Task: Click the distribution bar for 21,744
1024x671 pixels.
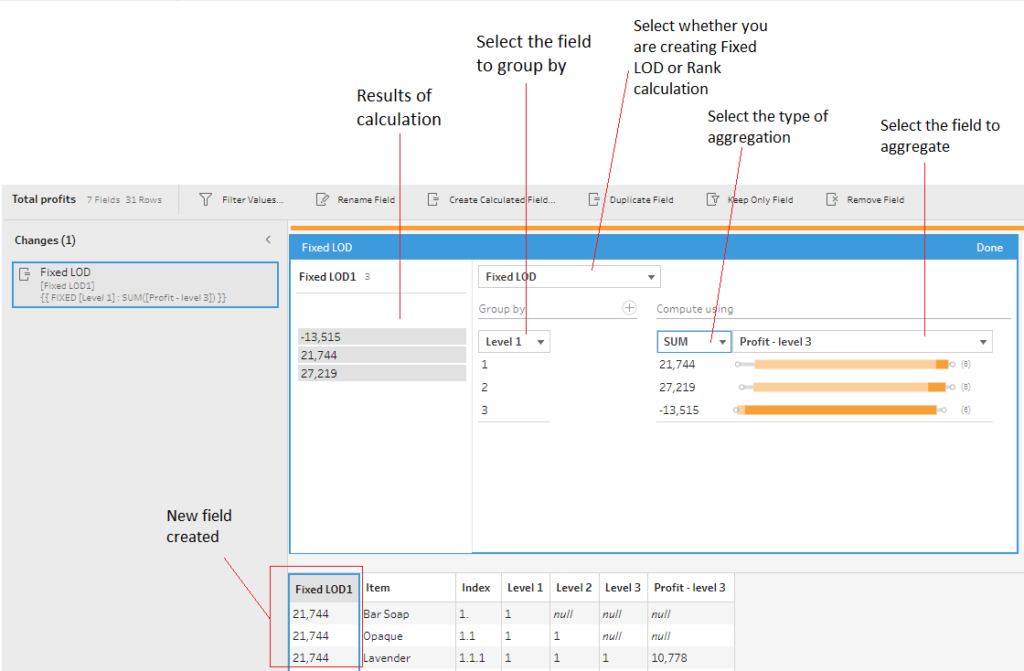Action: tap(845, 365)
